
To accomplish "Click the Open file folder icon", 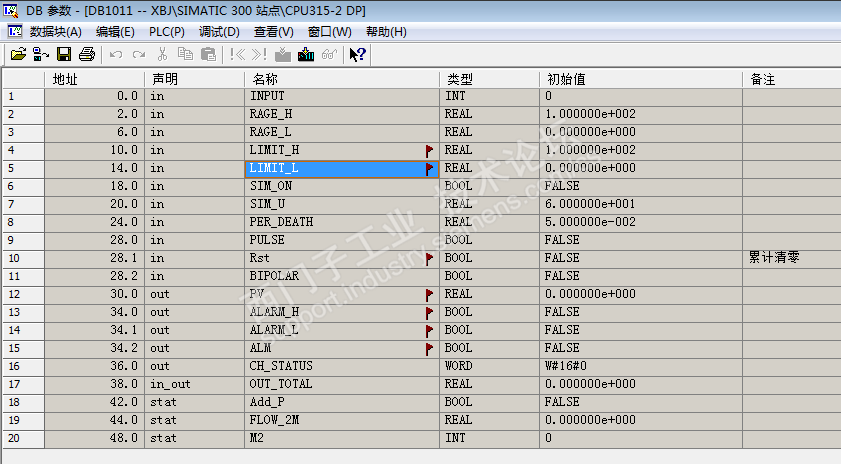I will (x=18, y=54).
